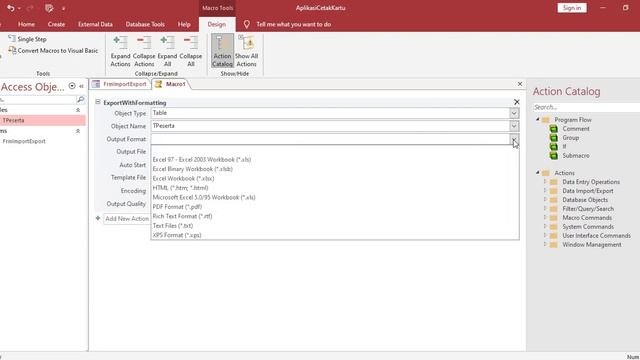Viewport: 640px width, 360px height.
Task: Expand the Window Management folder
Action: click(545, 244)
